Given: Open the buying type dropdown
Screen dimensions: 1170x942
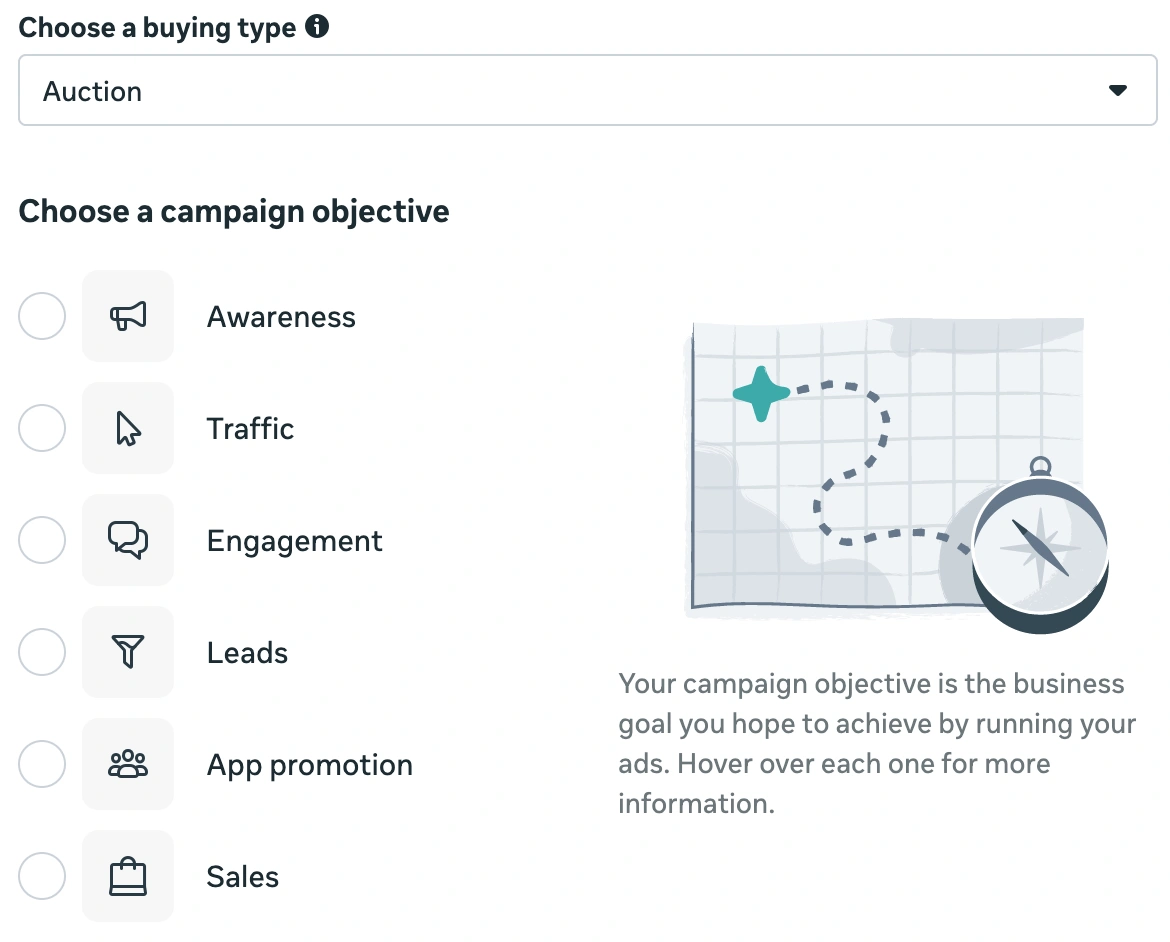Looking at the screenshot, I should [x=585, y=90].
